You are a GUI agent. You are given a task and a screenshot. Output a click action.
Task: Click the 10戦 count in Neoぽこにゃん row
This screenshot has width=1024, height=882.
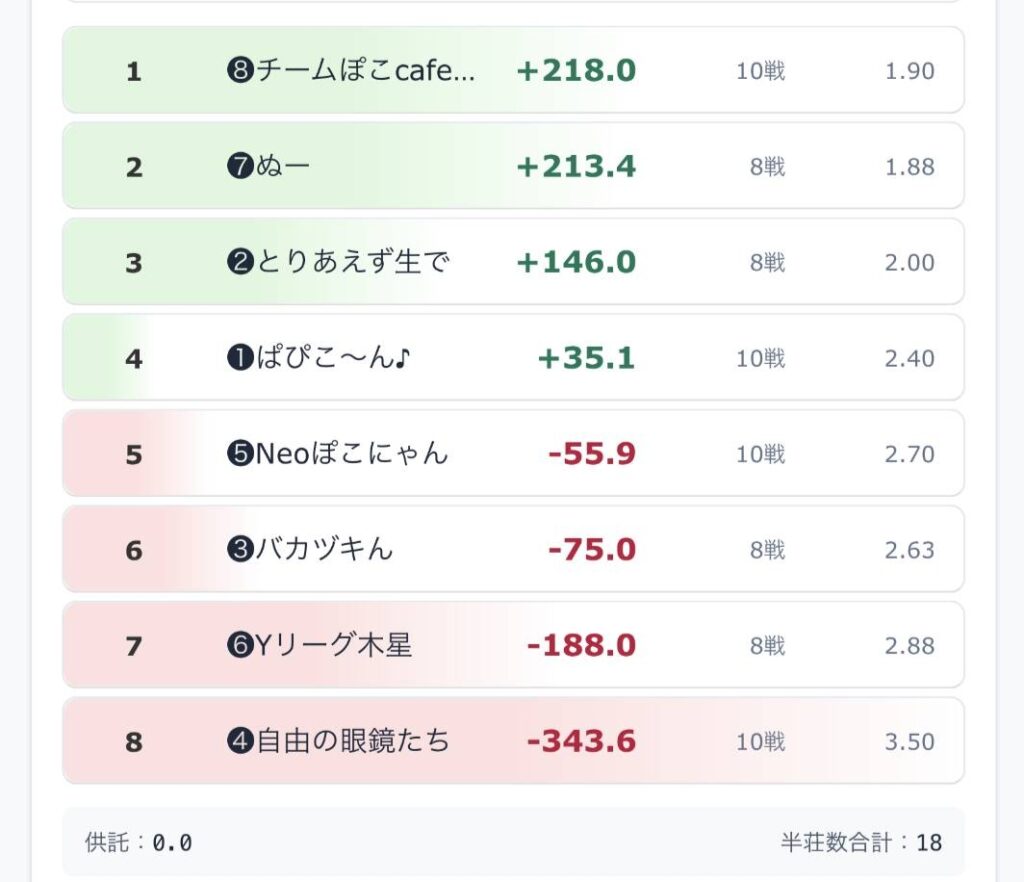click(761, 454)
